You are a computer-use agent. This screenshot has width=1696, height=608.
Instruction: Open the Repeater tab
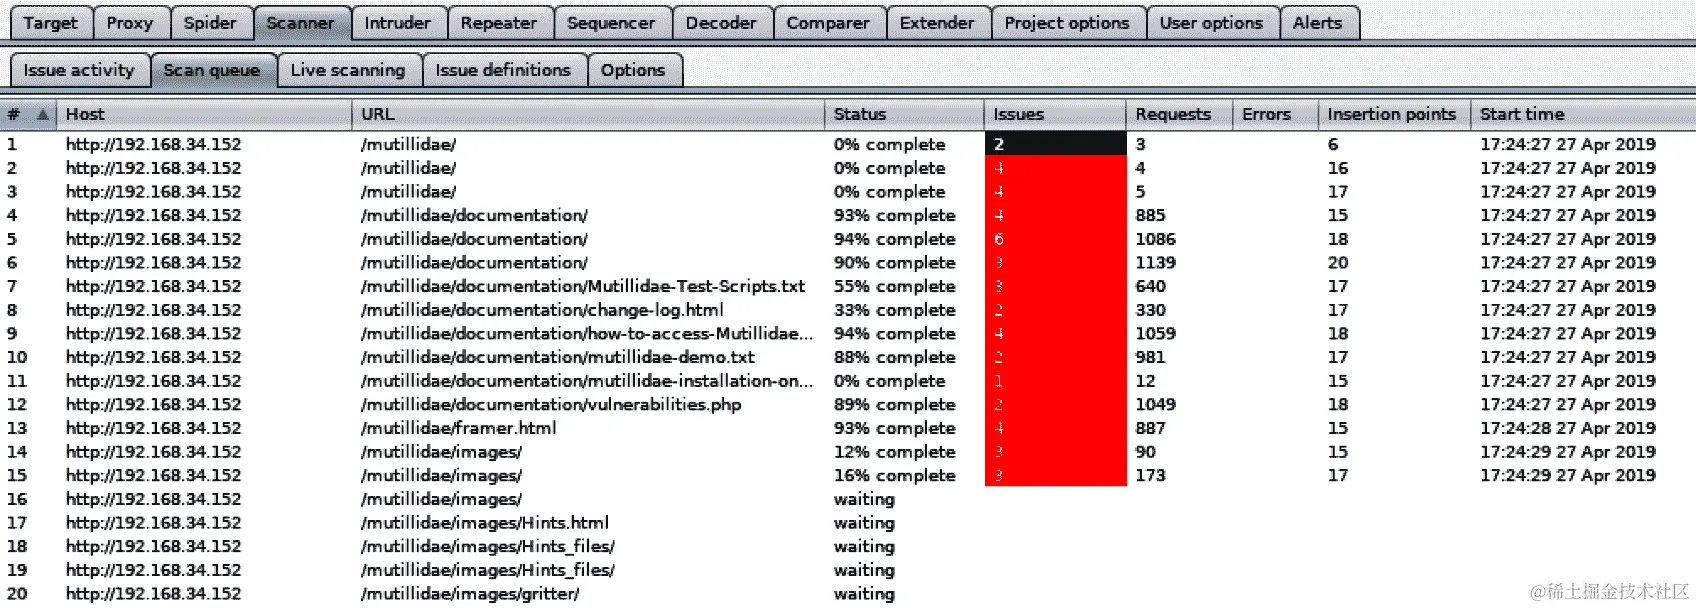499,23
